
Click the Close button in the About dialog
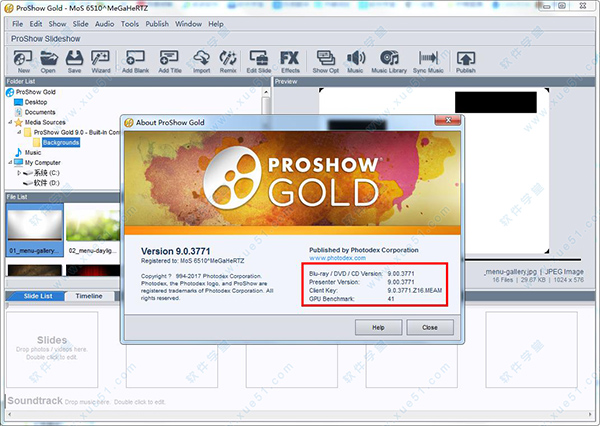[x=430, y=328]
